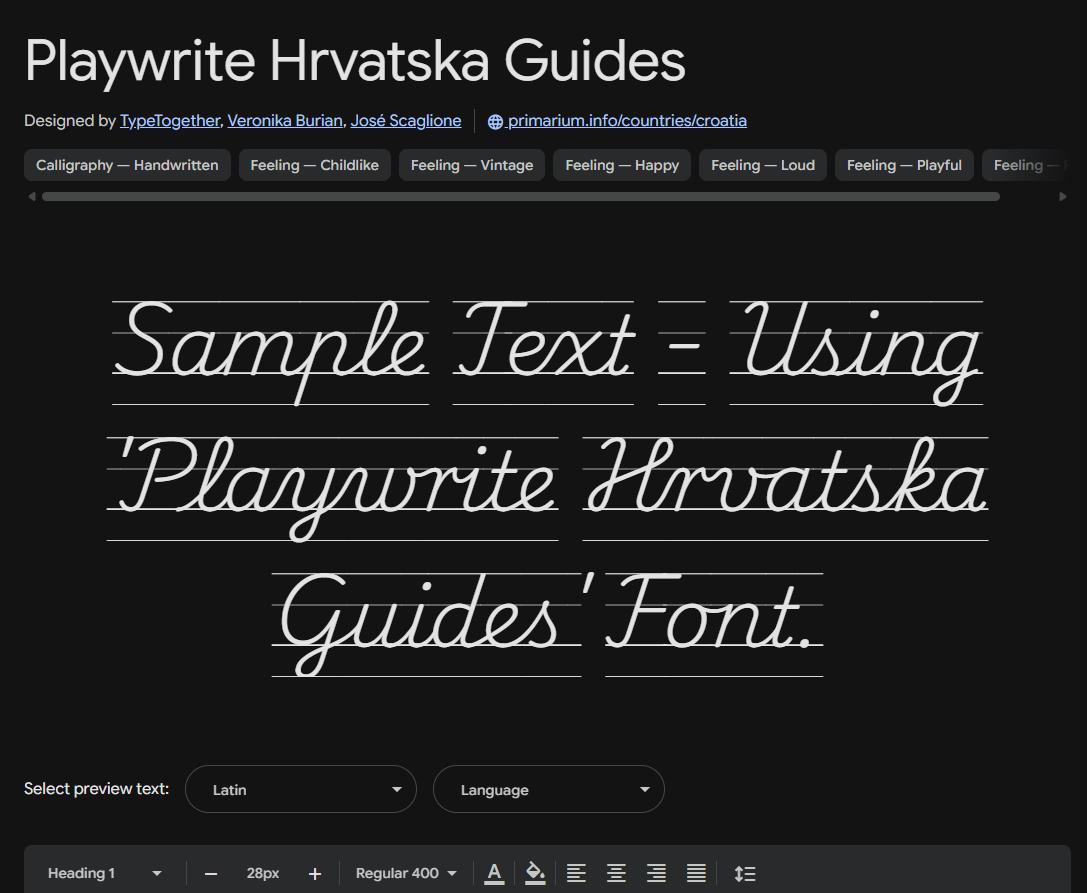This screenshot has height=893, width=1087.
Task: Open the José Scaglione designer link
Action: click(406, 121)
